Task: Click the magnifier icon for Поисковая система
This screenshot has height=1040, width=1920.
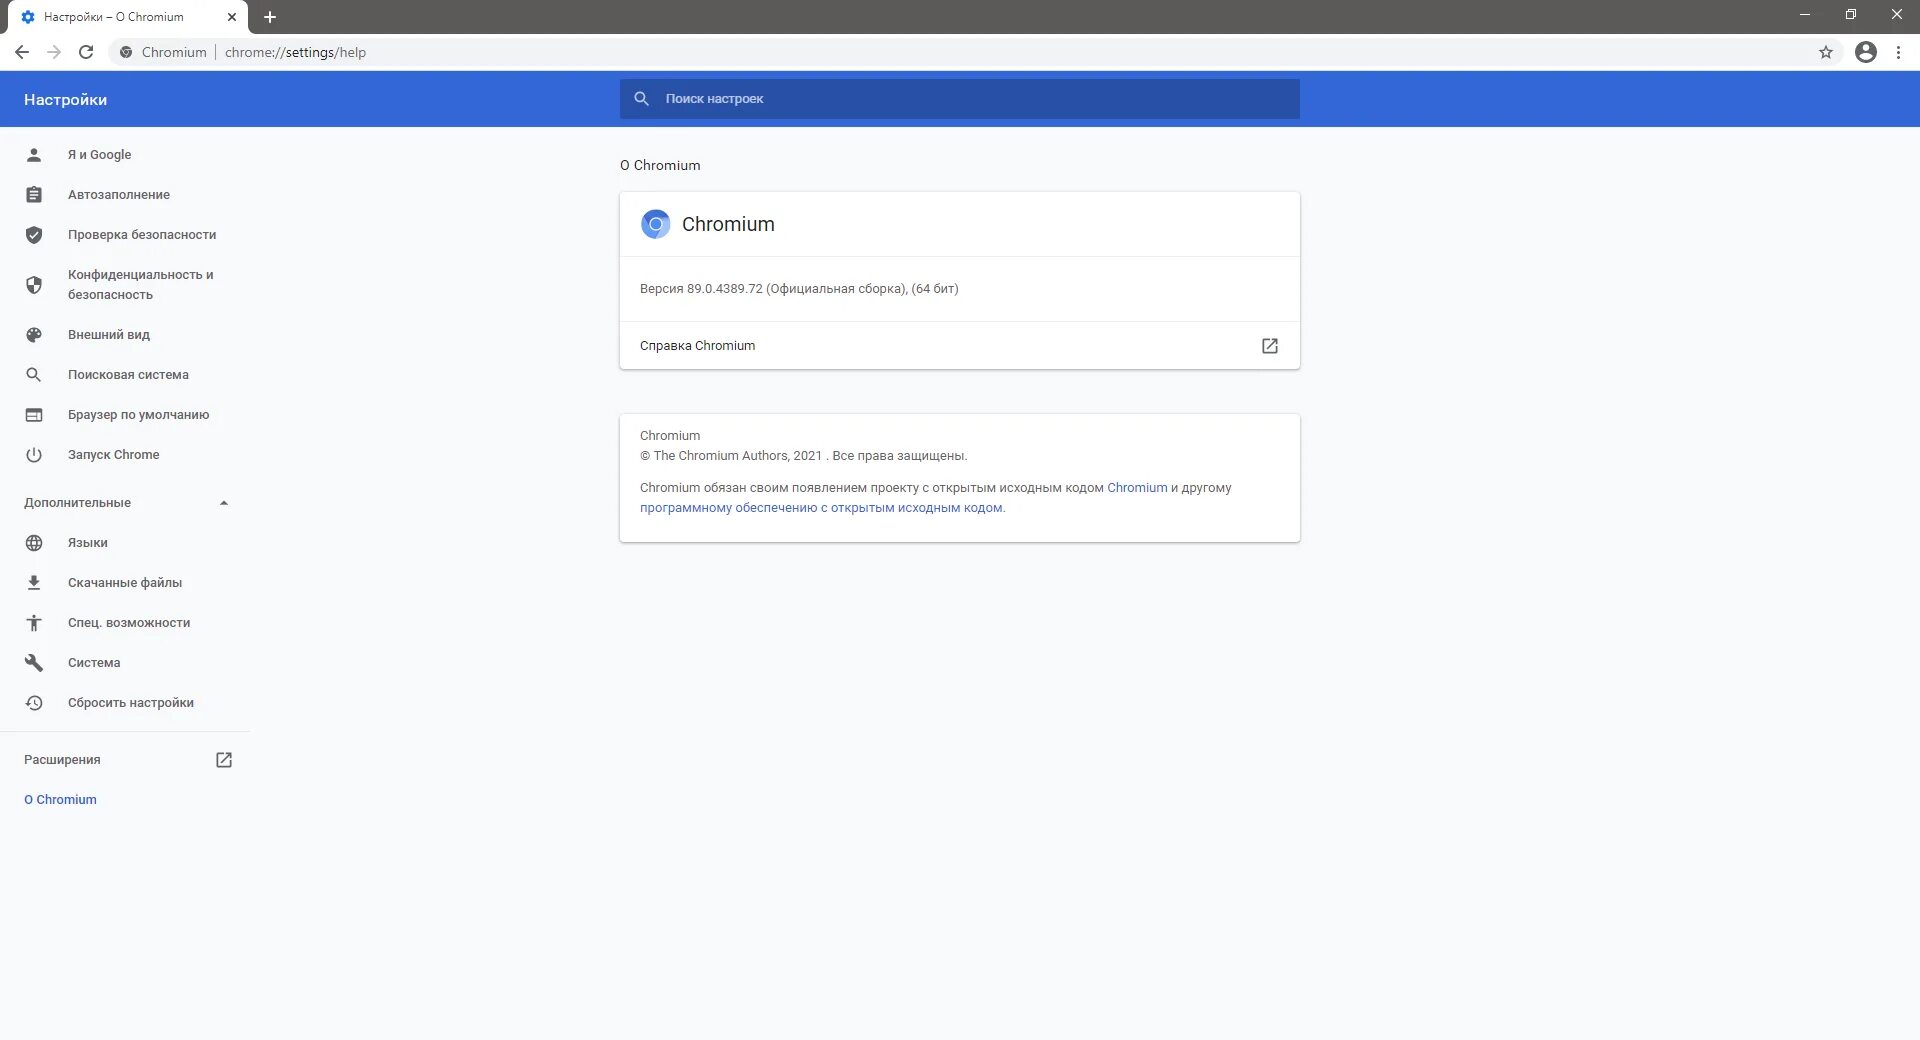Action: click(x=34, y=374)
